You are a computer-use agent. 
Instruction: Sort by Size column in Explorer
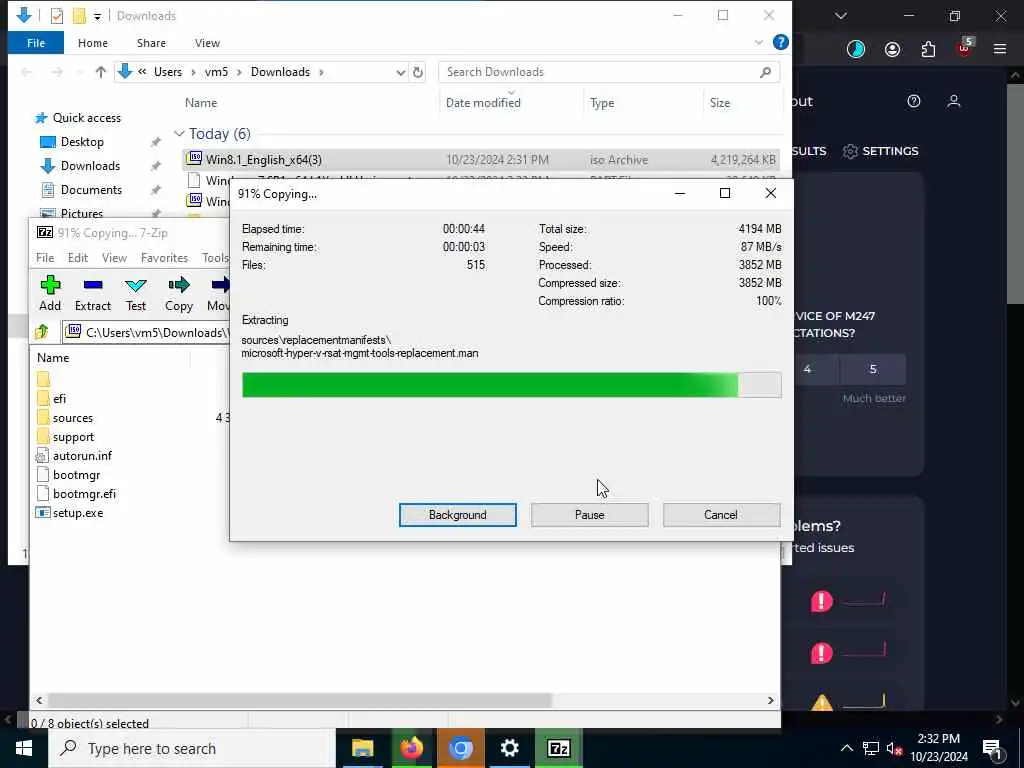[x=720, y=103]
